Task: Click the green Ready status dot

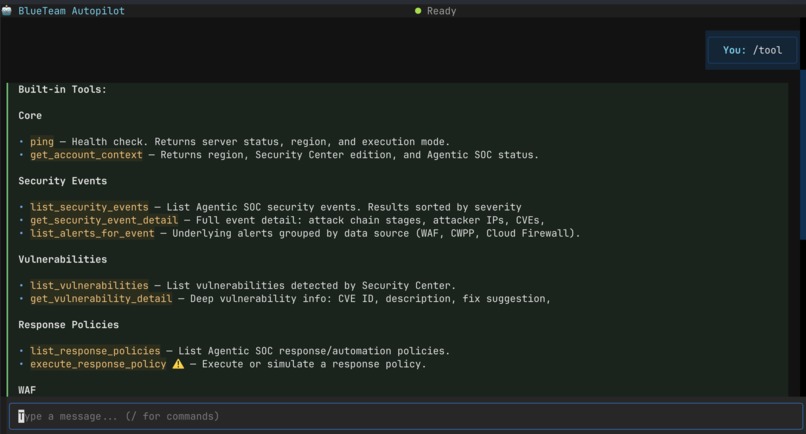Action: [x=418, y=11]
